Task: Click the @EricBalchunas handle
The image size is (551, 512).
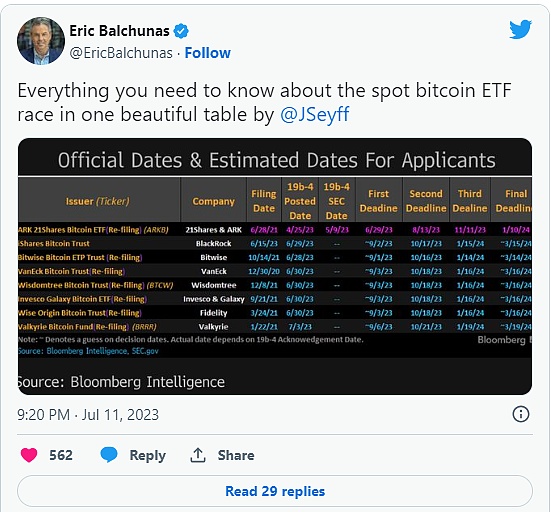Action: pyautogui.click(x=121, y=53)
